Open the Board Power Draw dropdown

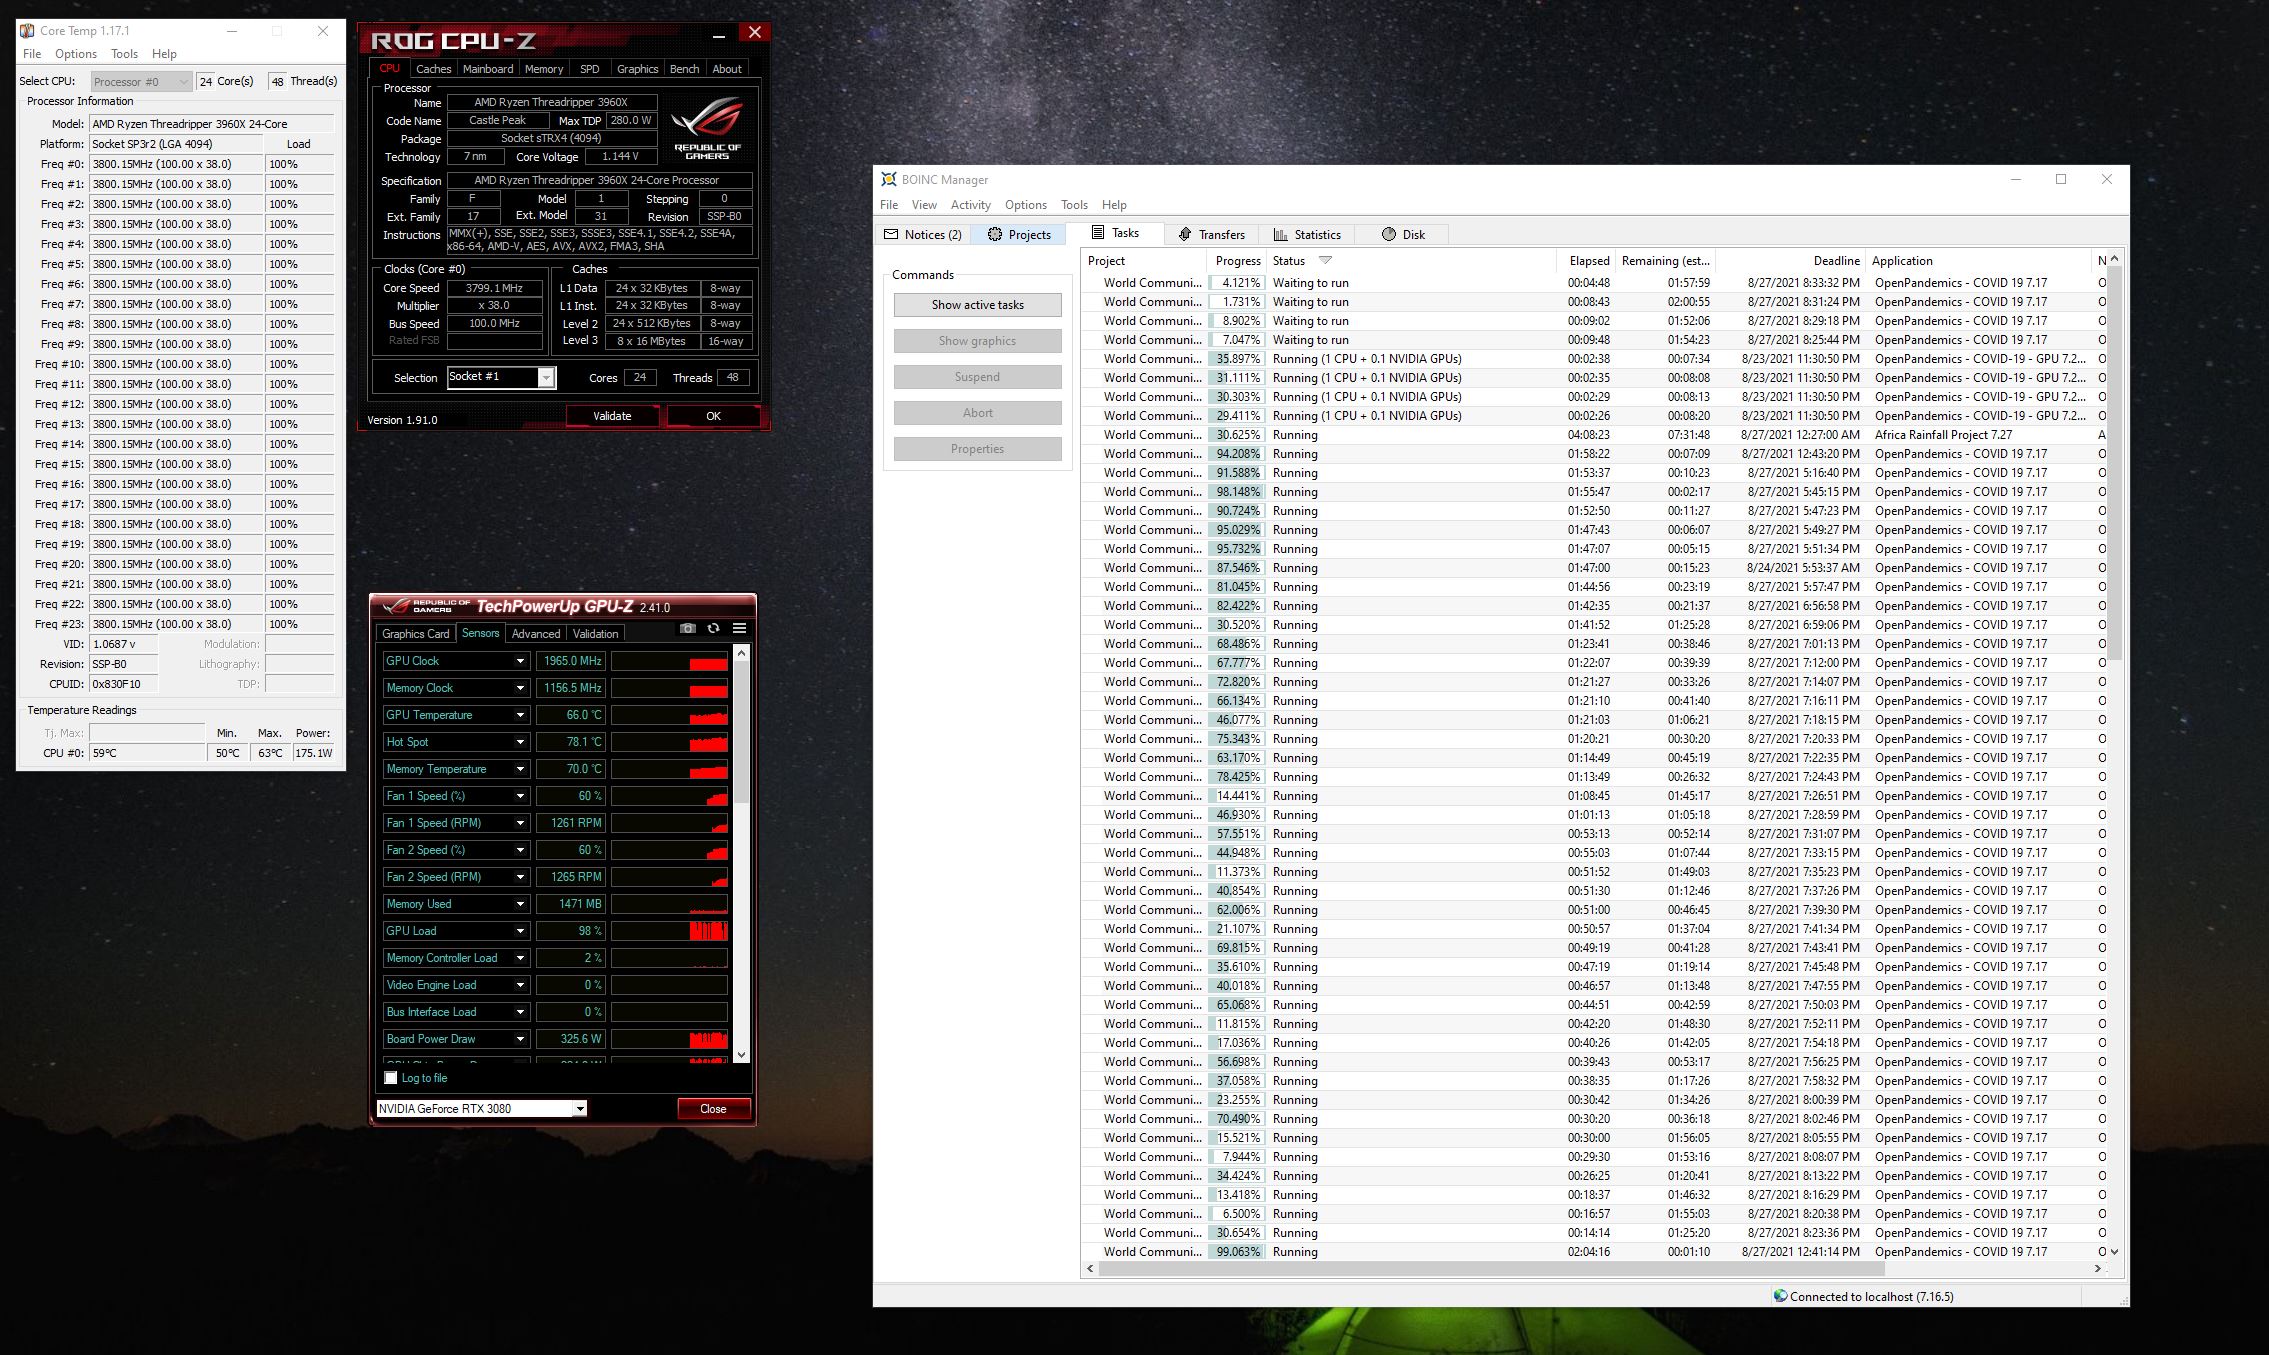pyautogui.click(x=520, y=1039)
